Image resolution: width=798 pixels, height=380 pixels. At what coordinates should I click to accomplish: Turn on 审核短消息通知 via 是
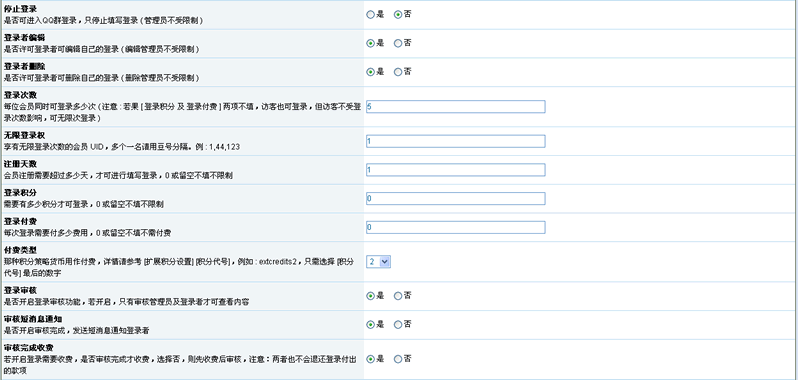(x=370, y=324)
